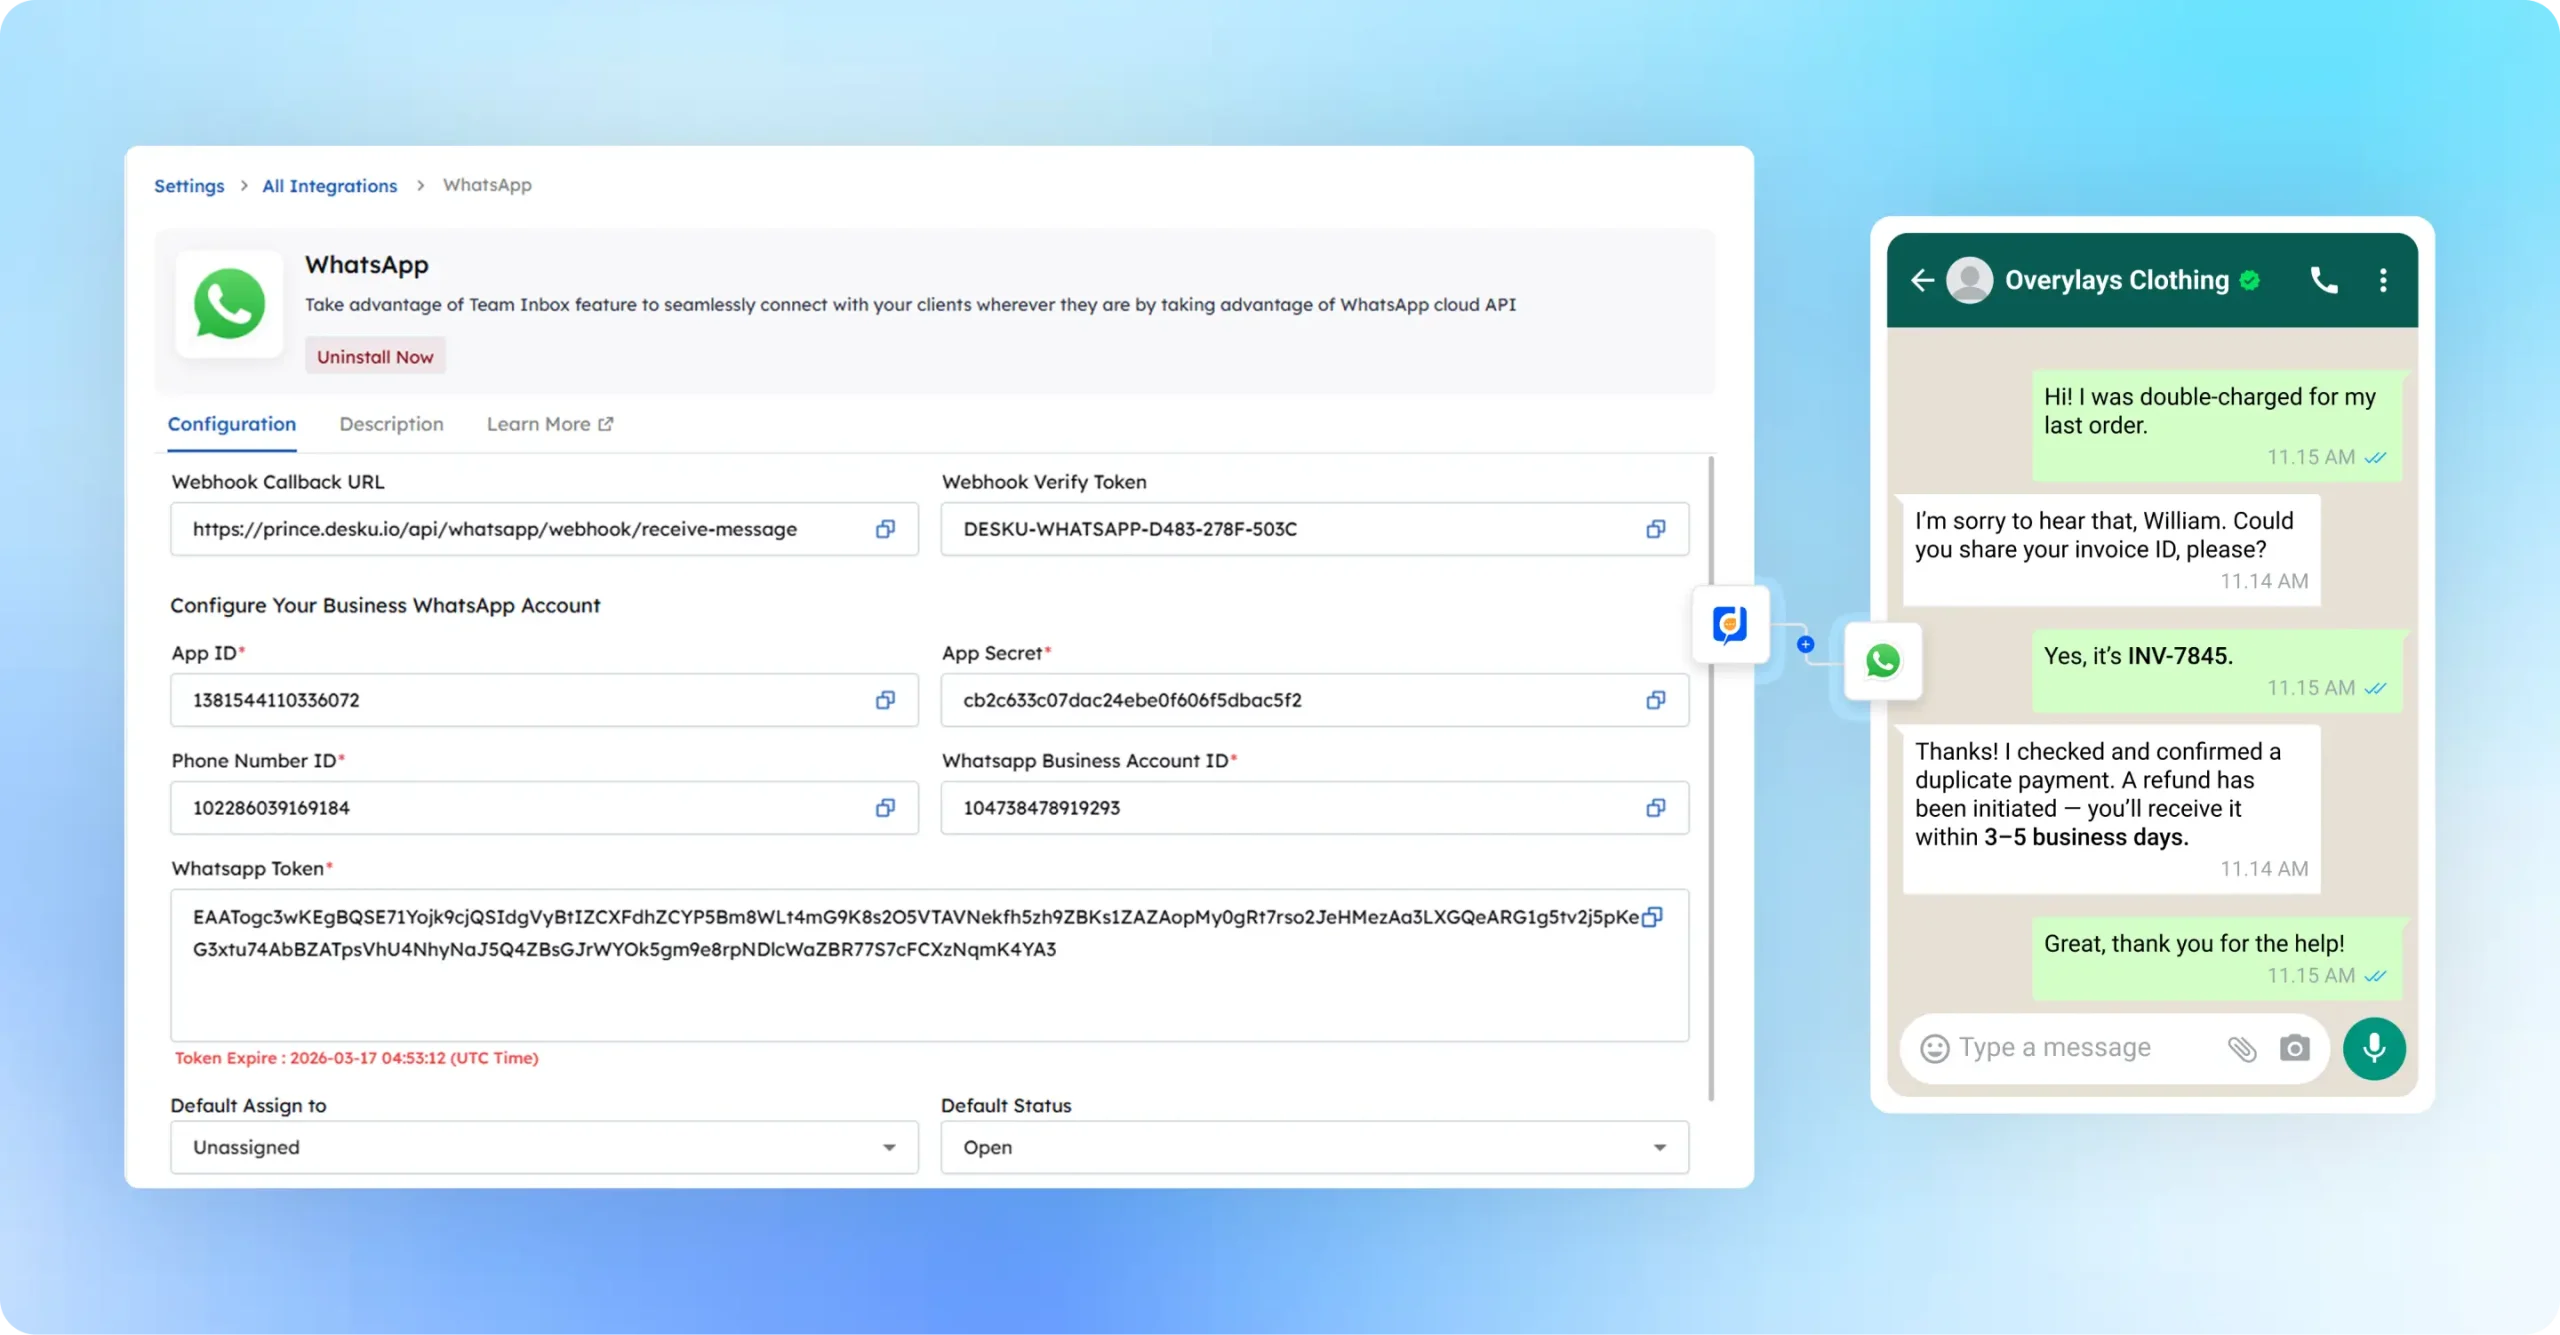This screenshot has width=2560, height=1335.
Task: Open the chat options three-dot menu
Action: point(2383,280)
